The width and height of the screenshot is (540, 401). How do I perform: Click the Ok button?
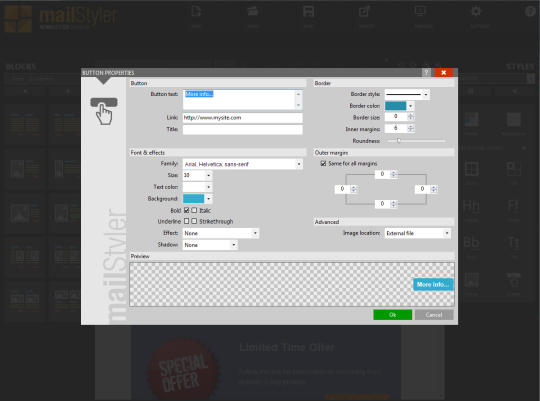[x=392, y=315]
